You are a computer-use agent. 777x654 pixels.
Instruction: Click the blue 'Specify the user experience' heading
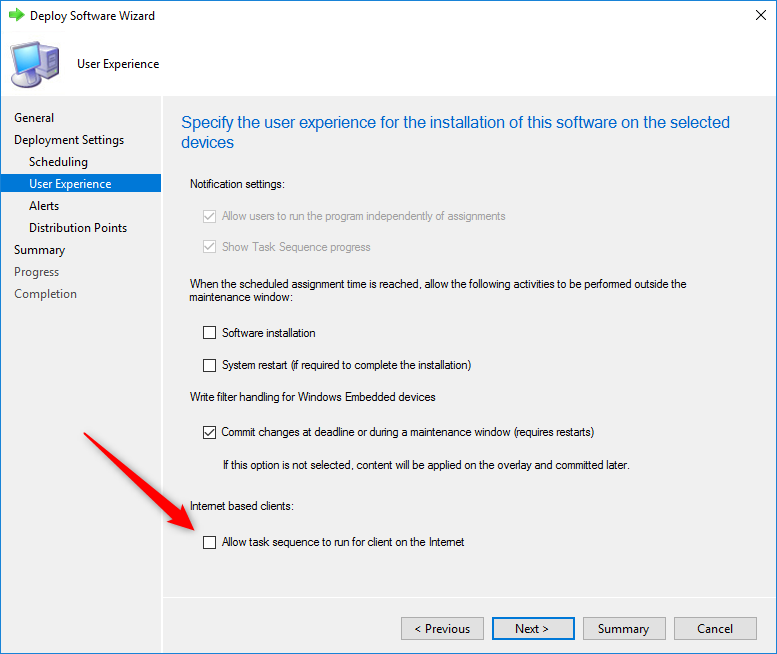(455, 132)
